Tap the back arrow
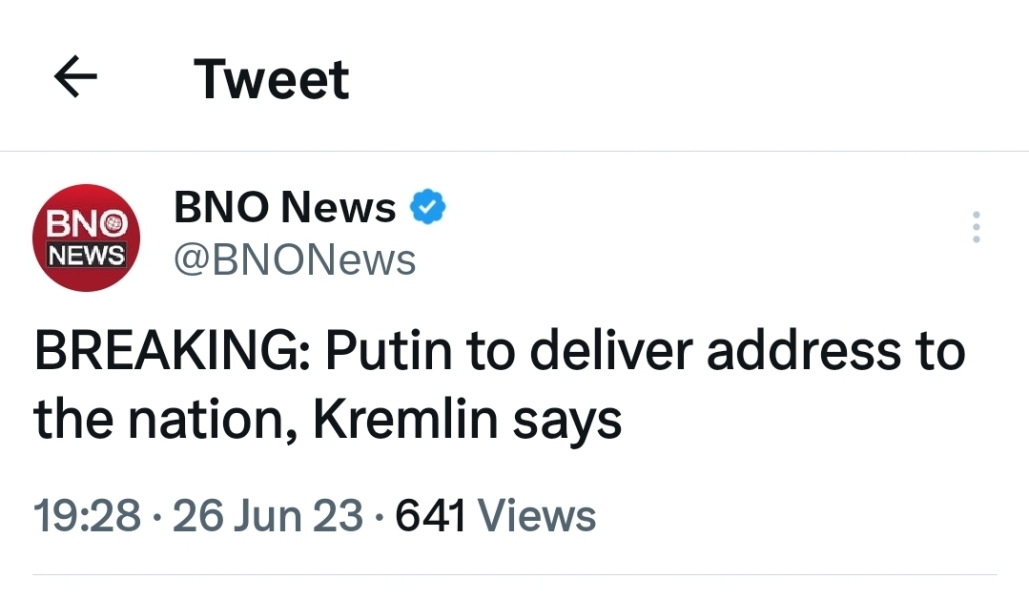This screenshot has width=1029, height=600. click(x=75, y=78)
